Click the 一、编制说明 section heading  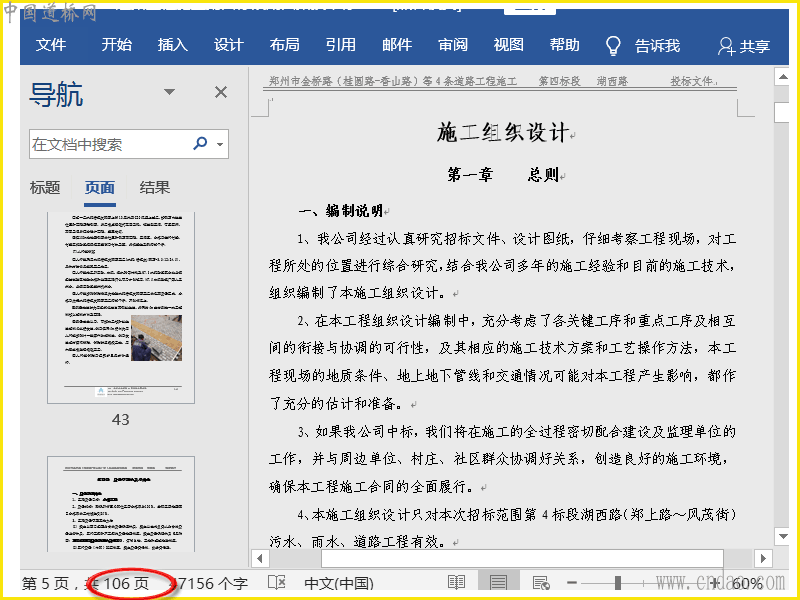pyautogui.click(x=341, y=211)
